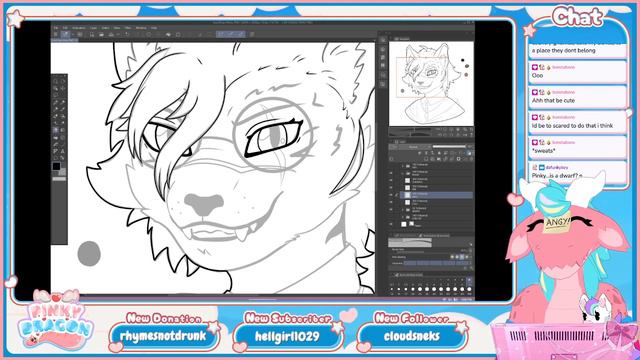Open the Layer menu
The image size is (640, 360).
94,28
